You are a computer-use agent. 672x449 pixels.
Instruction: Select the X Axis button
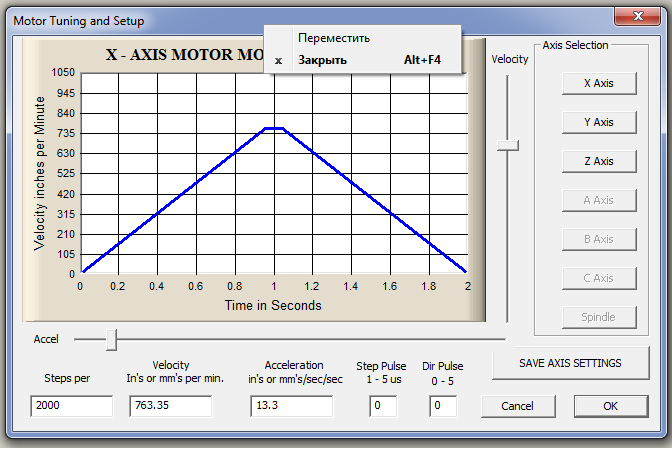[x=599, y=84]
